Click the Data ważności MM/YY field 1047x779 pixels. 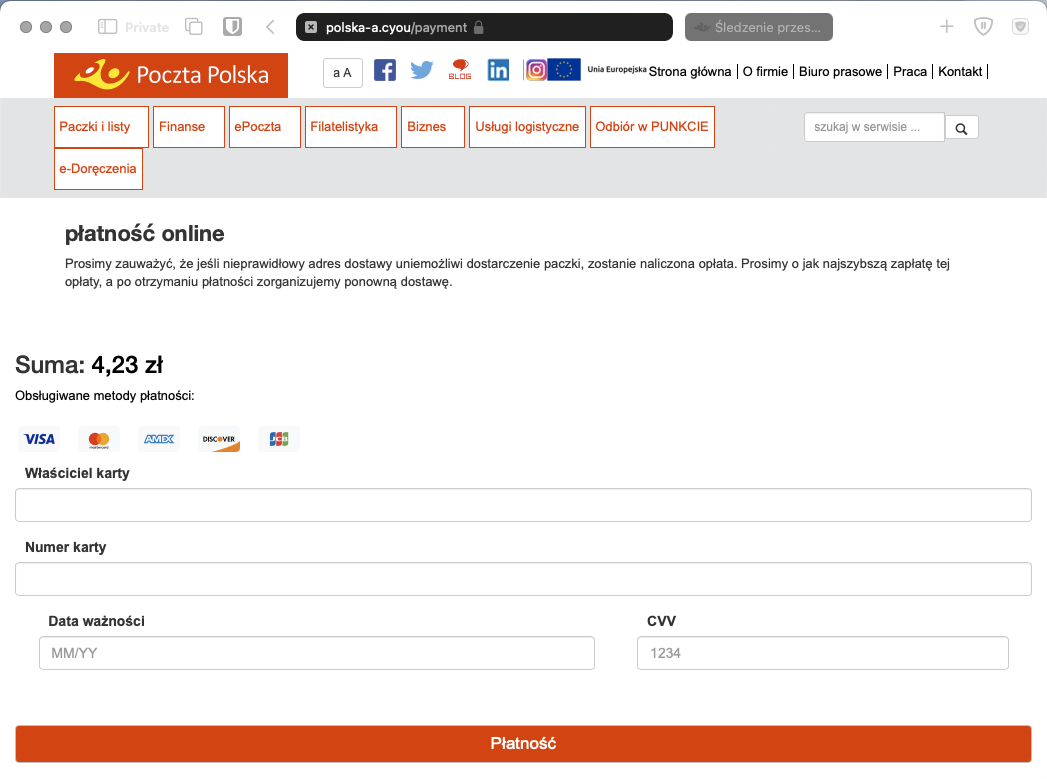[316, 653]
